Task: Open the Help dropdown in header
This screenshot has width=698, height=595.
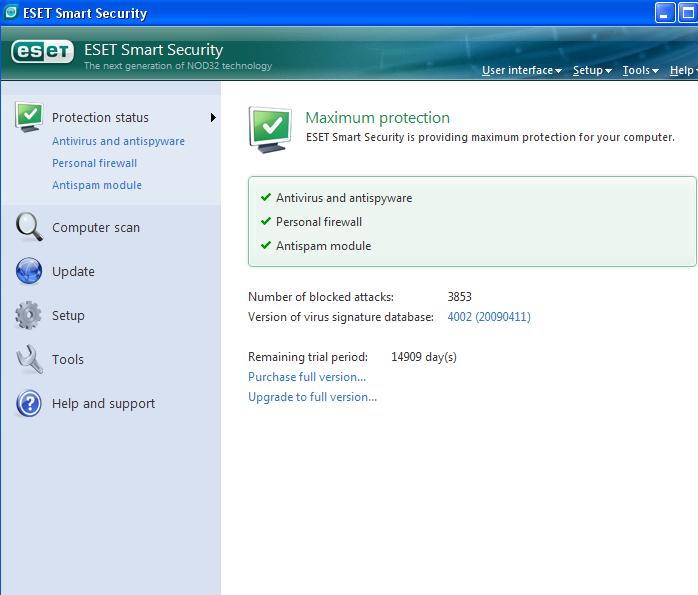Action: point(683,70)
